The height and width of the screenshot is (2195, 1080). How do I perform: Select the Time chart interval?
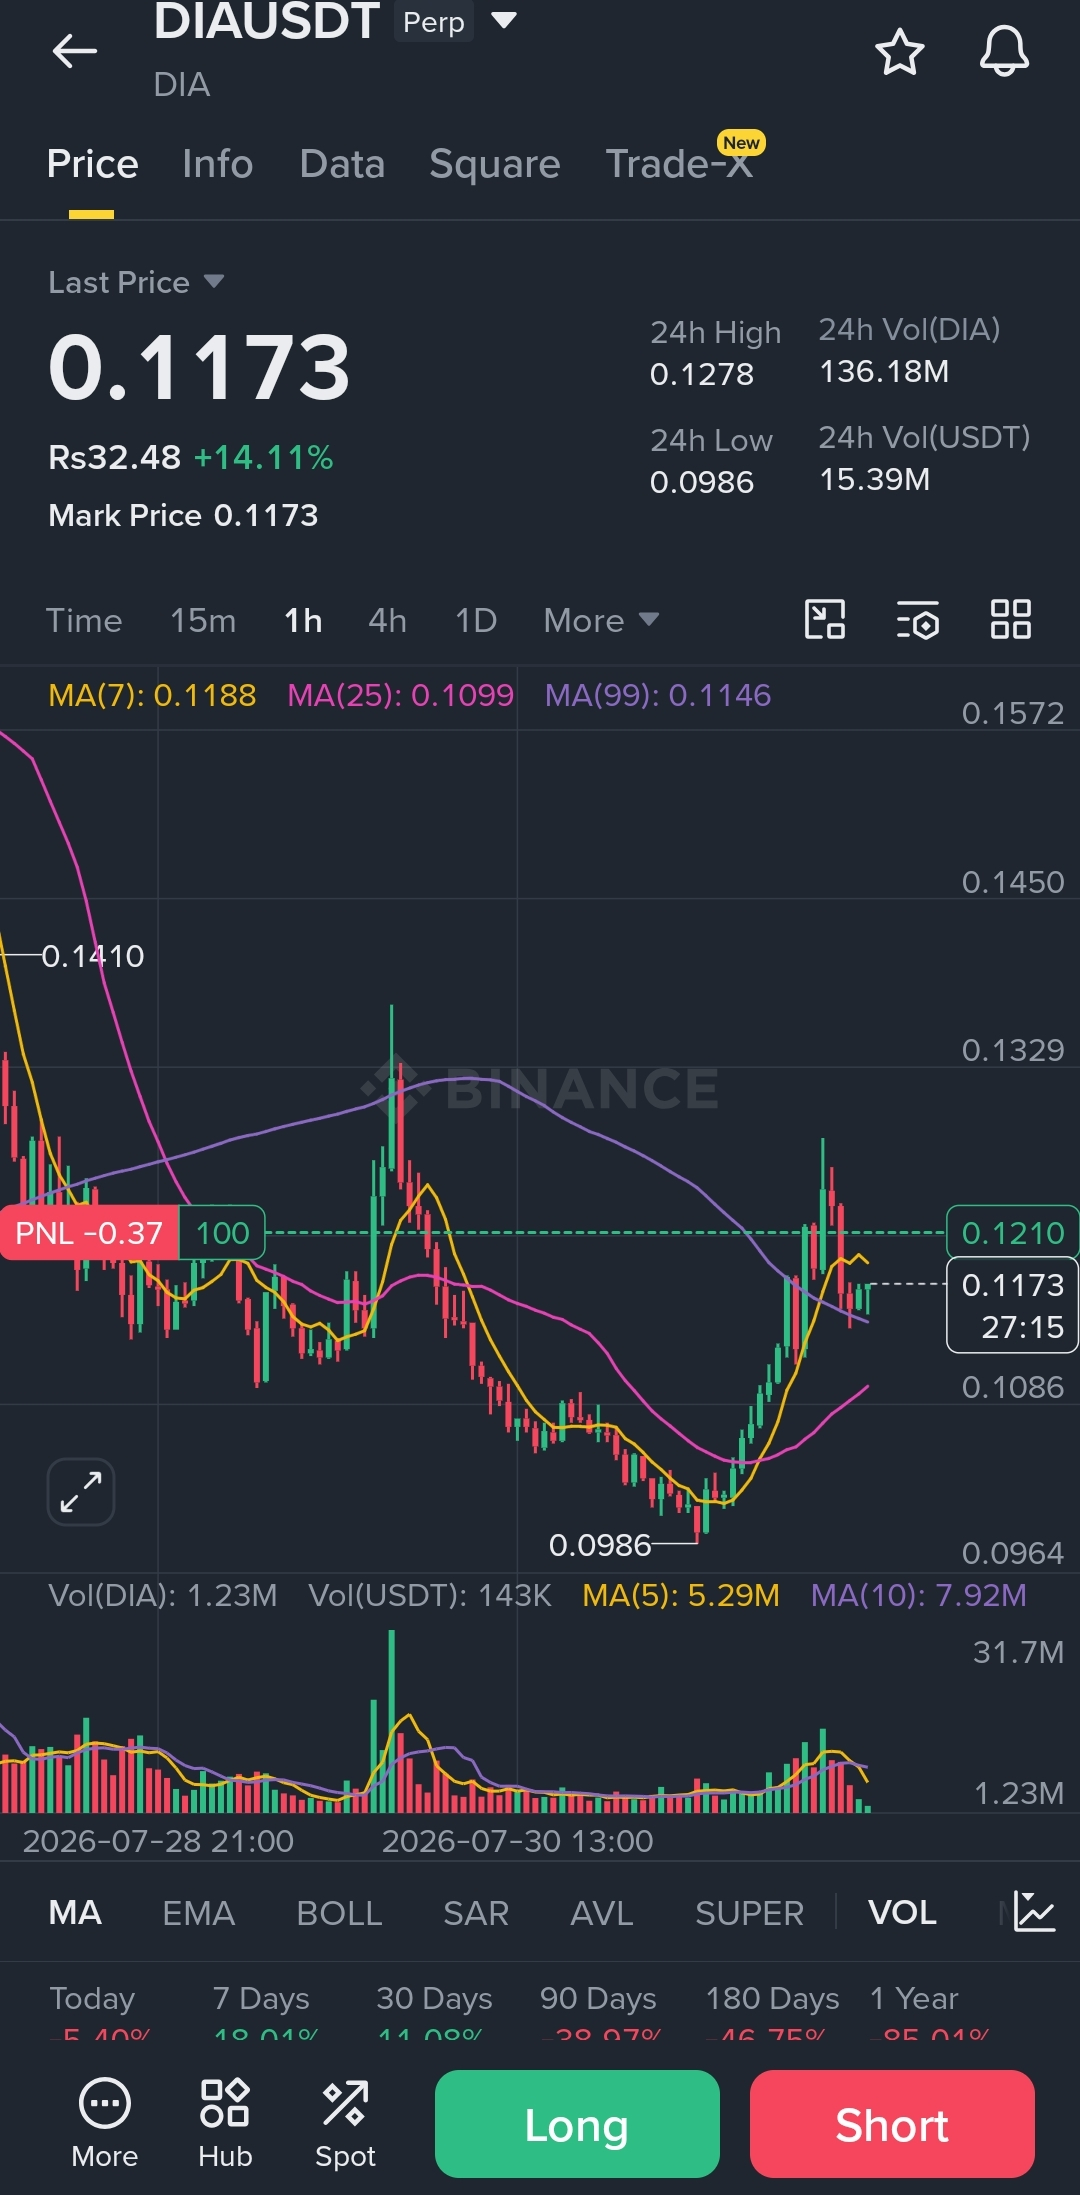[84, 620]
